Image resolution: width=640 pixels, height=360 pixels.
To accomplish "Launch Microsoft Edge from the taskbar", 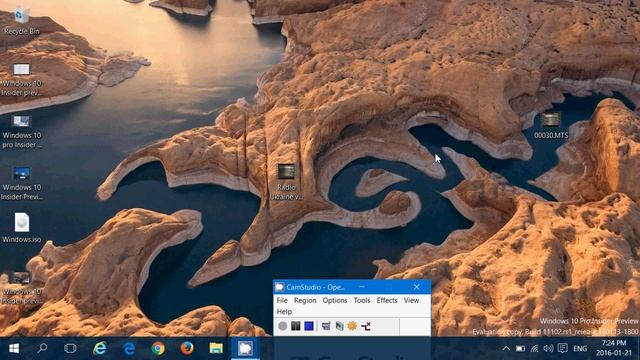I will point(129,348).
